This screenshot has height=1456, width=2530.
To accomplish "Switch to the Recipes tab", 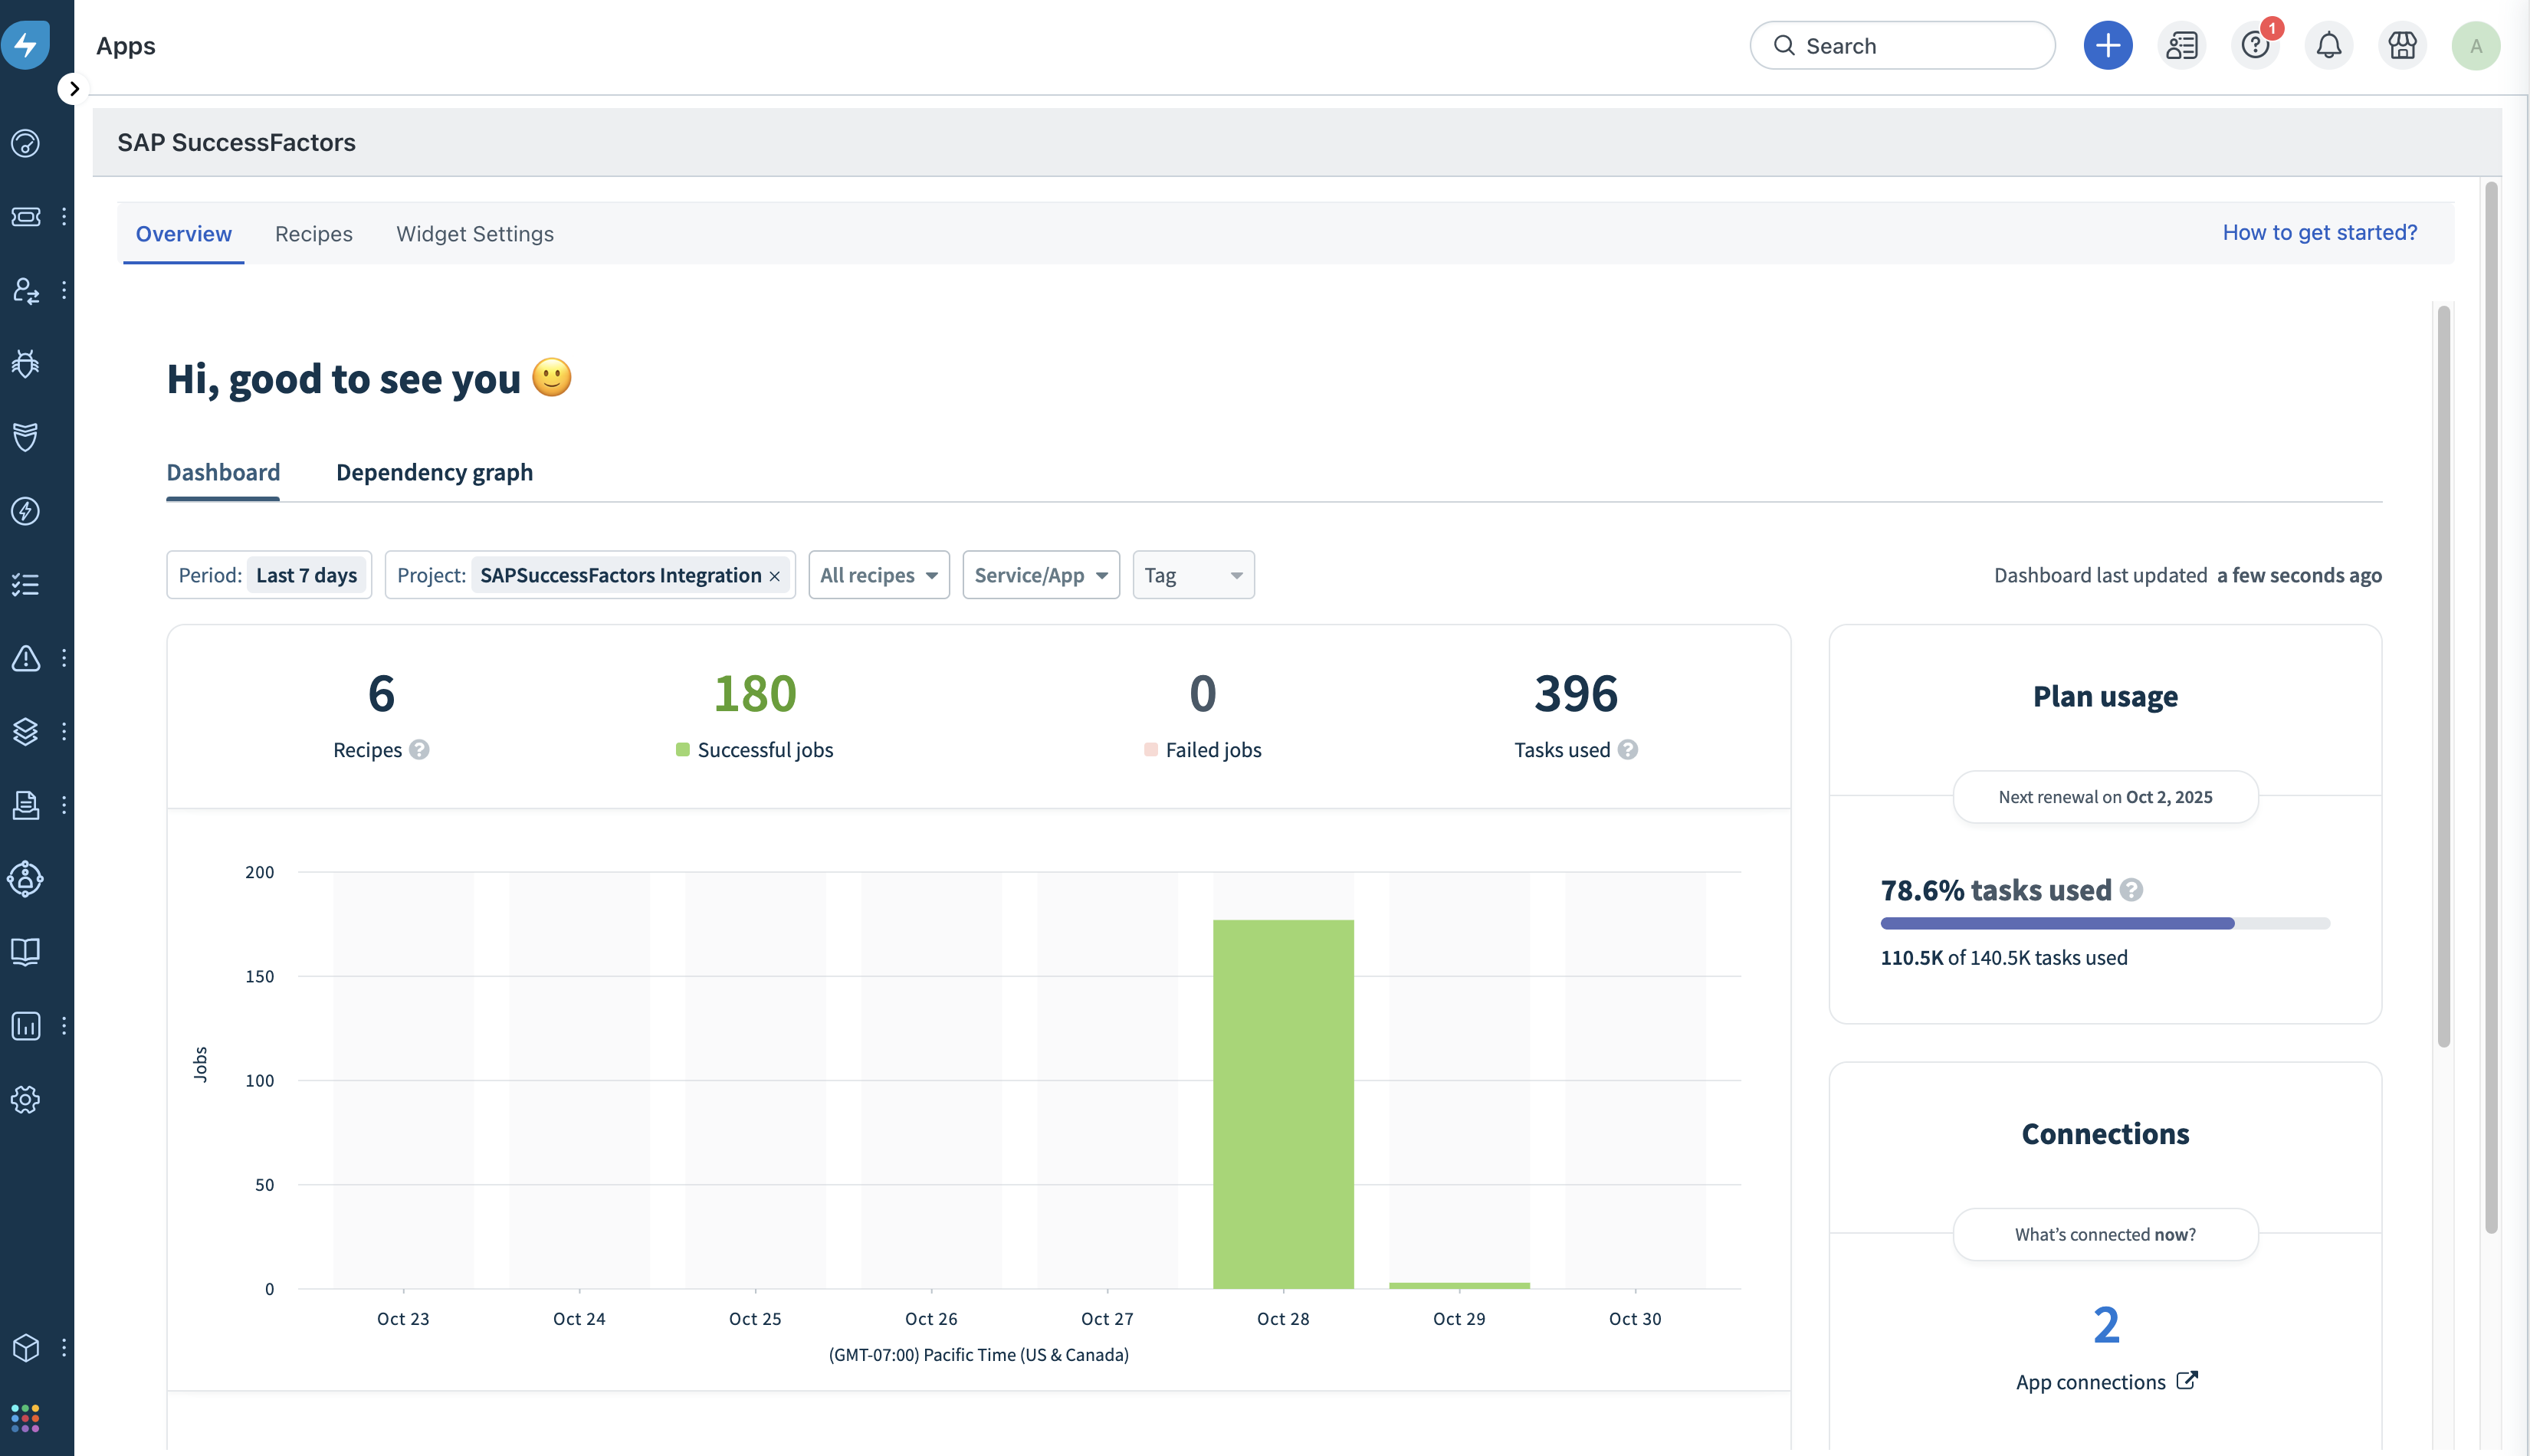I will [313, 233].
